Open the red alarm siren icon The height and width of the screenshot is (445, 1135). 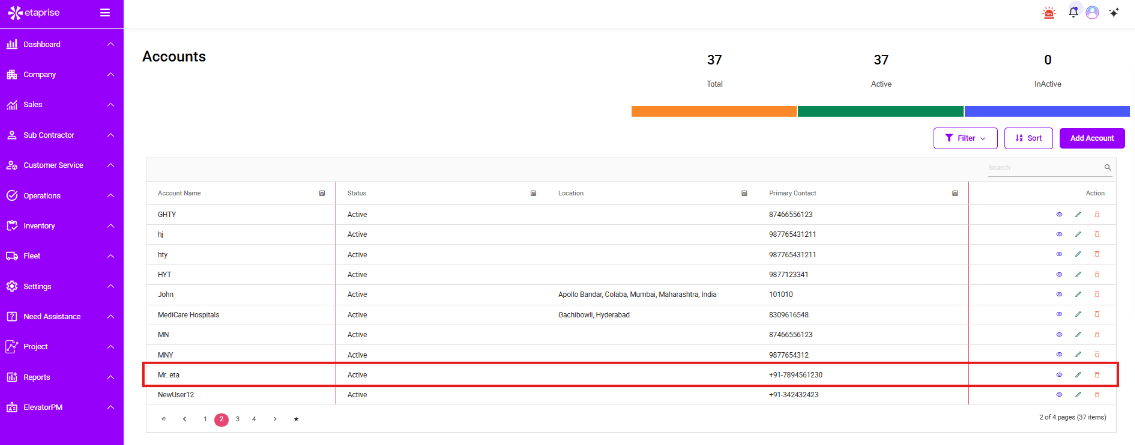1048,12
